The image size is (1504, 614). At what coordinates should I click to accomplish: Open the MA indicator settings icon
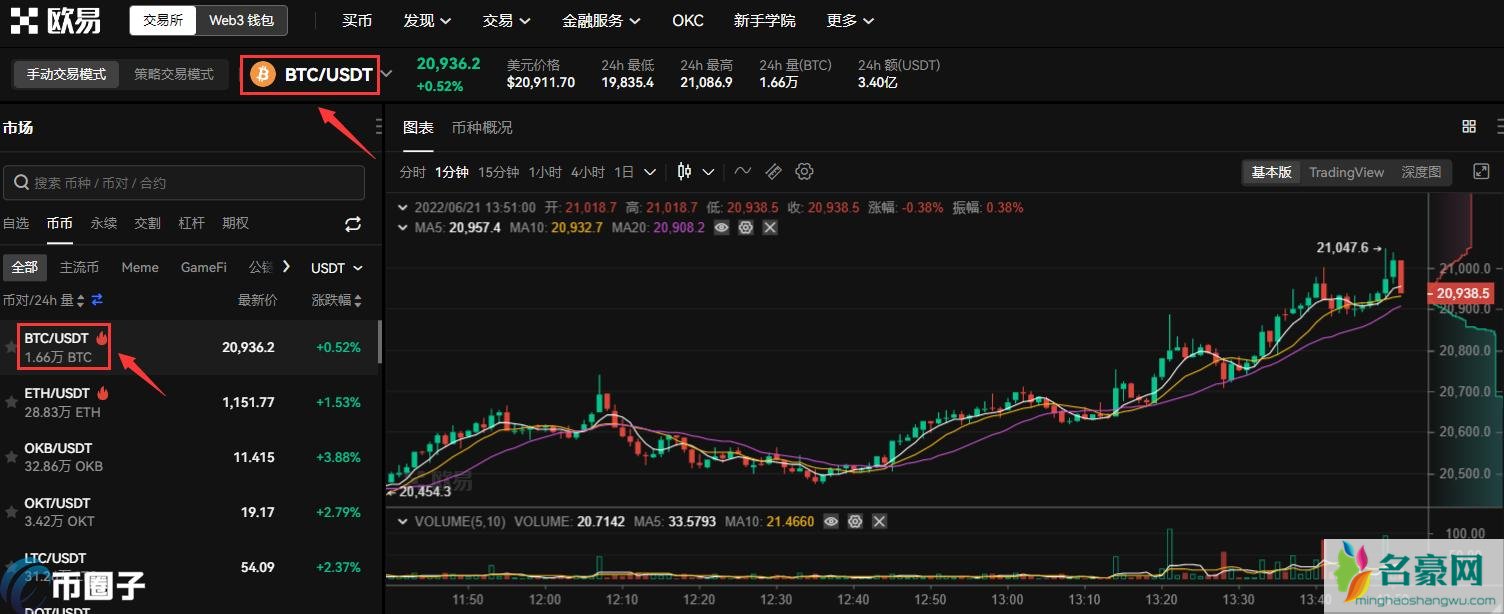point(745,228)
